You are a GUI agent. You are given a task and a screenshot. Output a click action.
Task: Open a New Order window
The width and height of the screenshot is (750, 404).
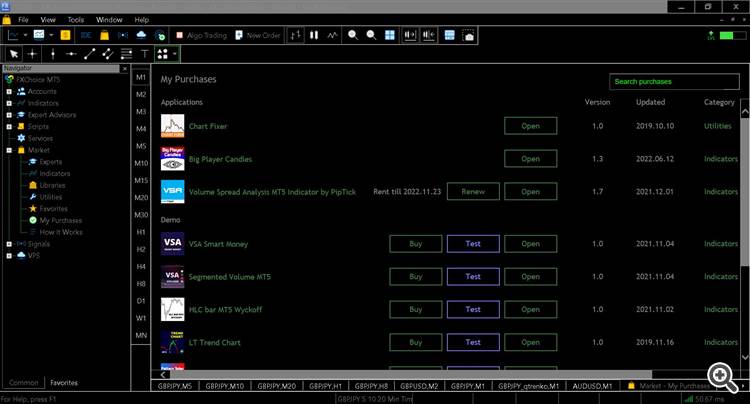coord(257,35)
